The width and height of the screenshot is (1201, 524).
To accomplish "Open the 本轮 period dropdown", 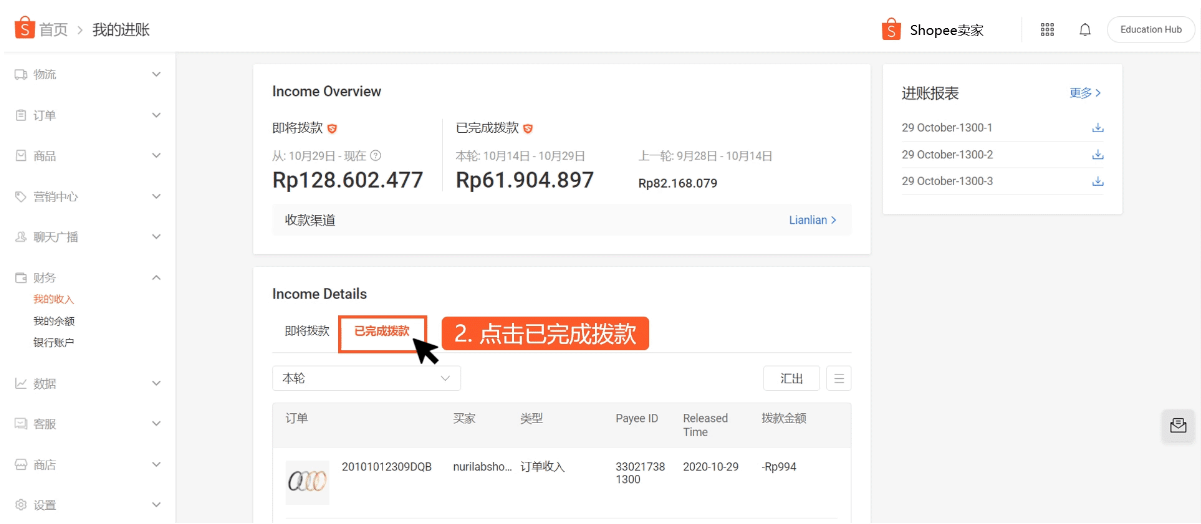I will tap(366, 378).
